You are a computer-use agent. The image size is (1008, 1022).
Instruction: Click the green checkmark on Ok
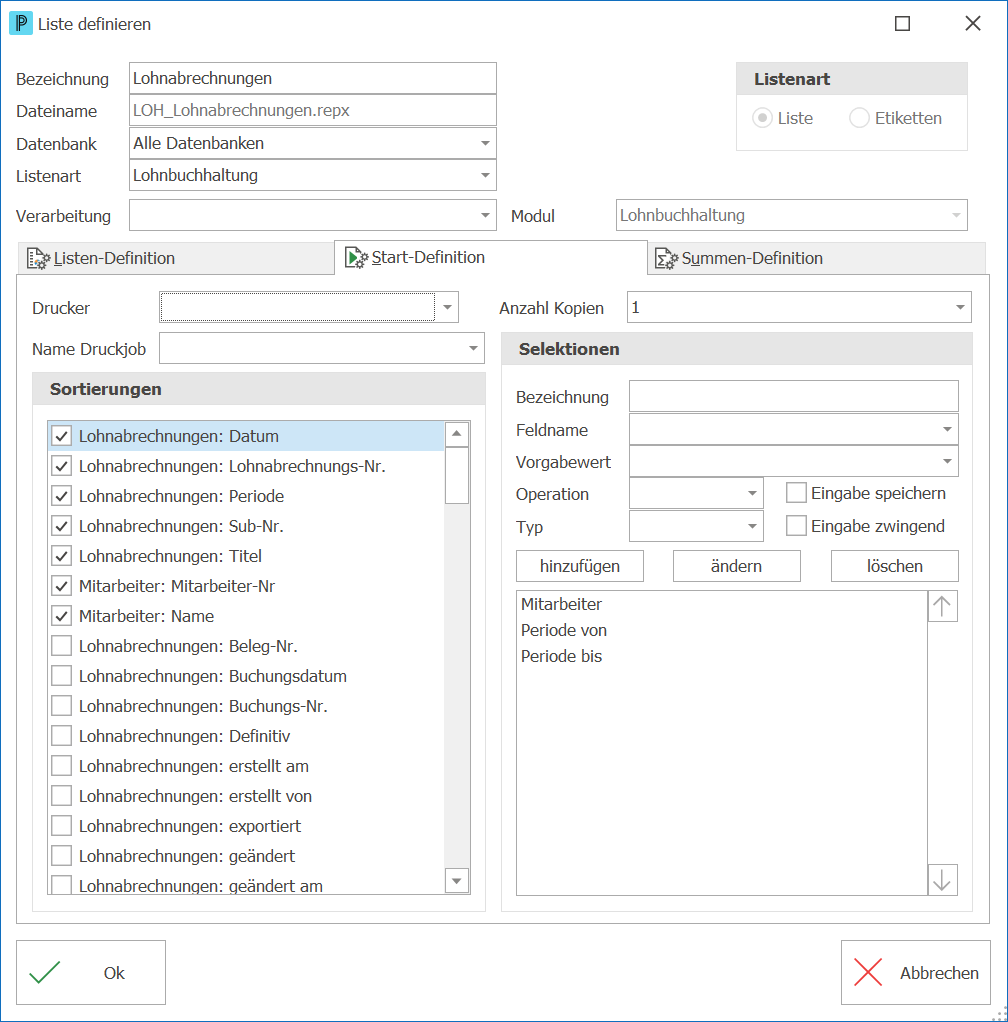pos(45,972)
